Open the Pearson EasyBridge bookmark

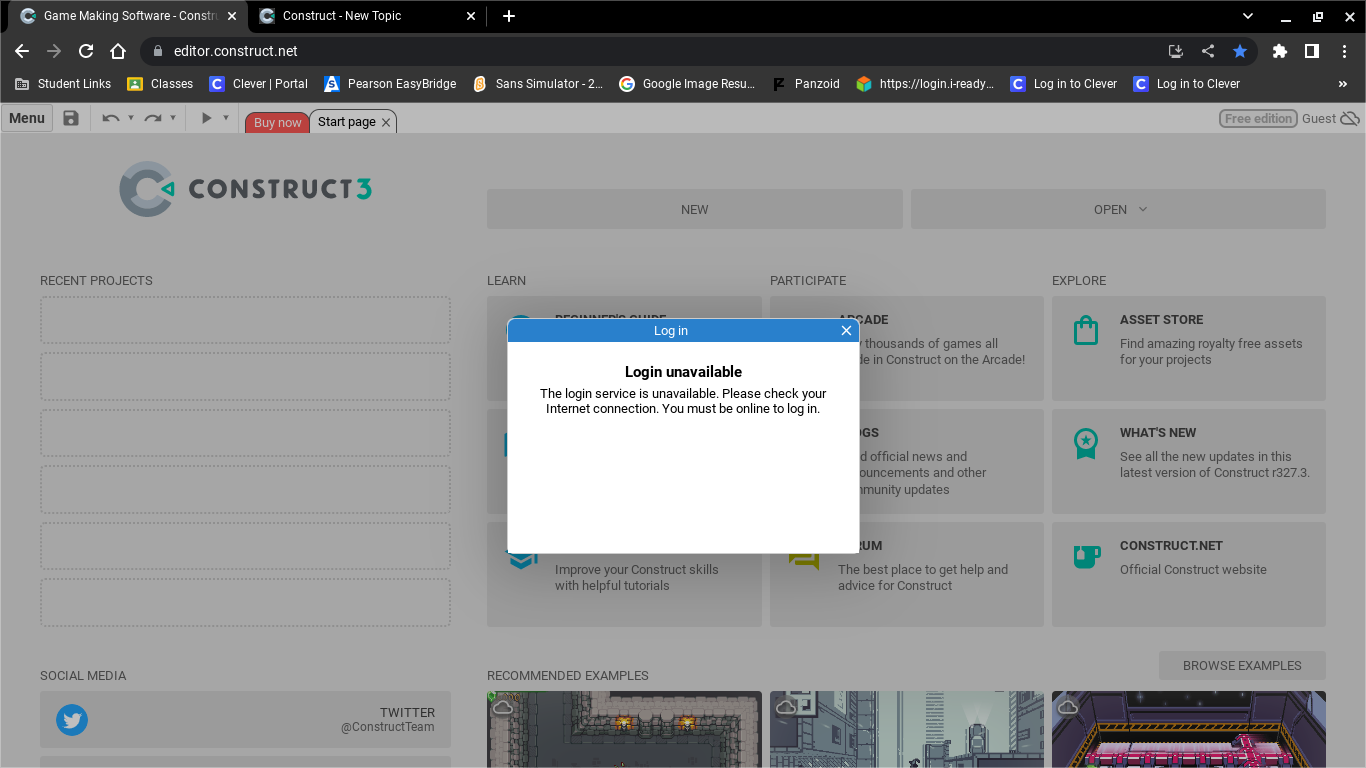(x=390, y=84)
